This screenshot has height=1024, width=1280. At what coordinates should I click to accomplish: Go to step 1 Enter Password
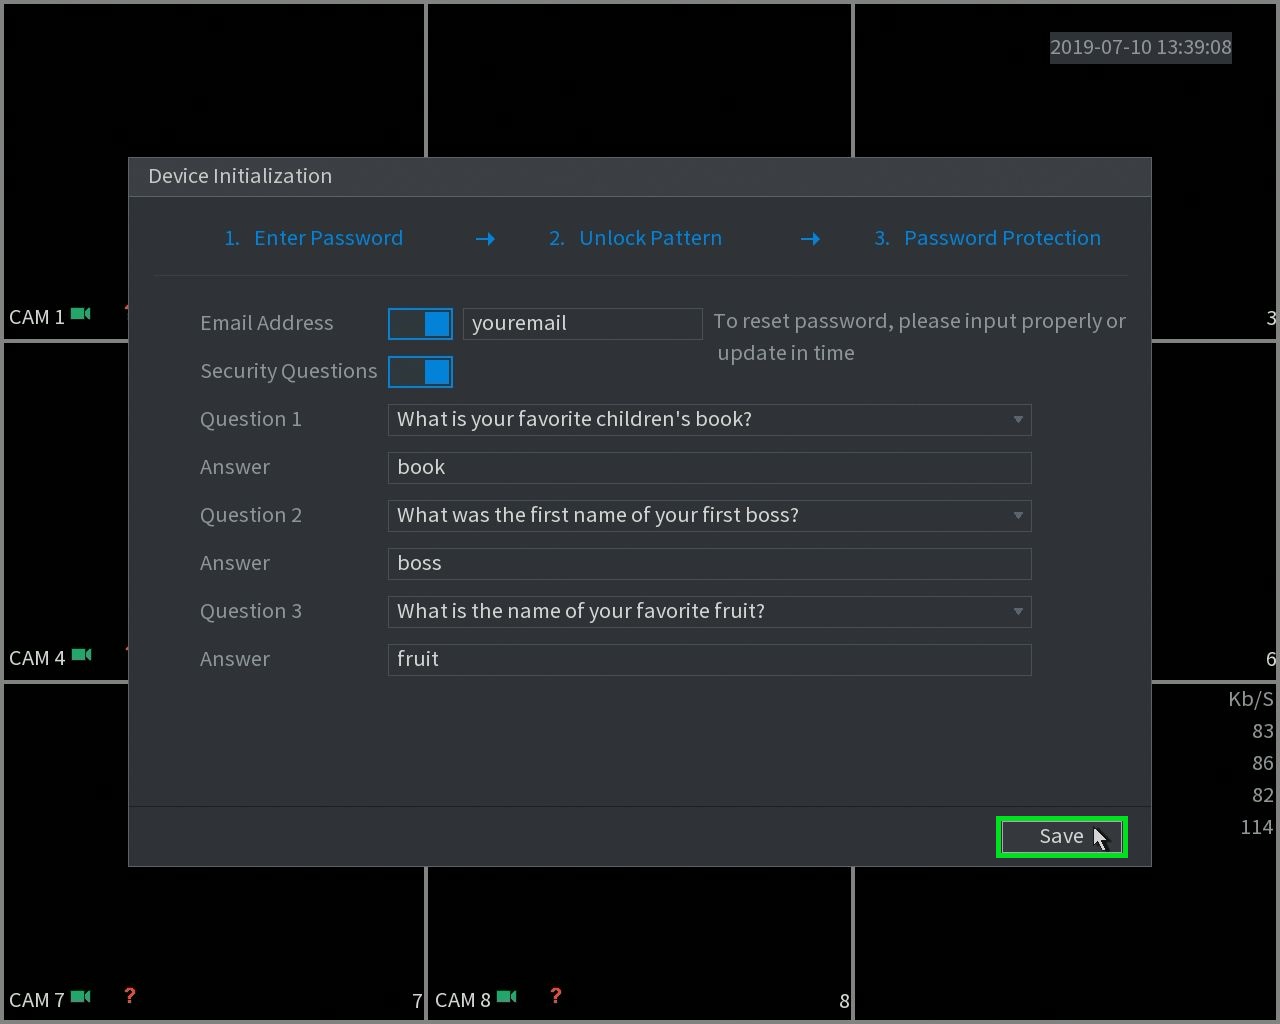click(314, 238)
